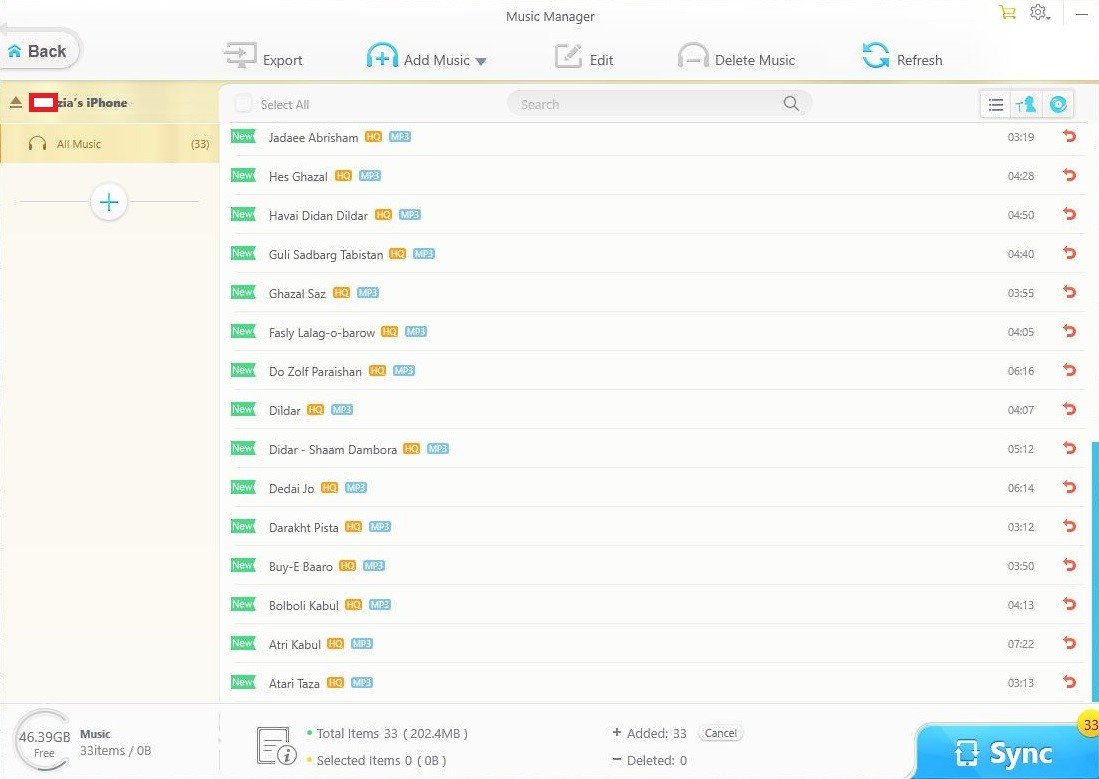Click the 07:22 duration of Atri Kabul

[x=1020, y=644]
